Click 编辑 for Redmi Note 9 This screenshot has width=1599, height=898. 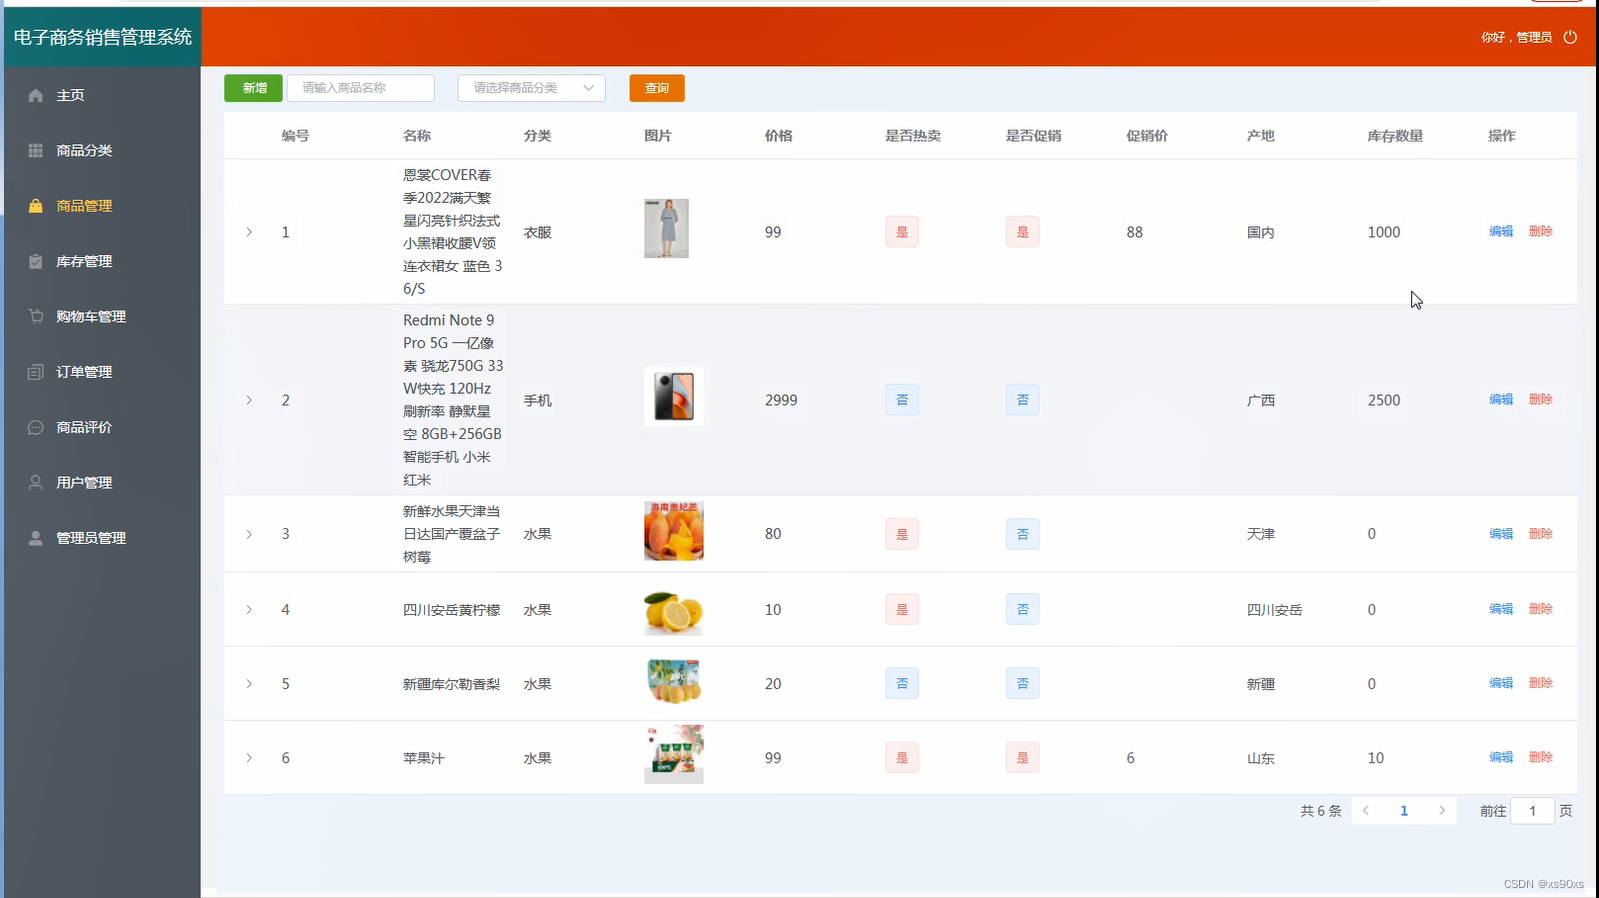(x=1501, y=399)
